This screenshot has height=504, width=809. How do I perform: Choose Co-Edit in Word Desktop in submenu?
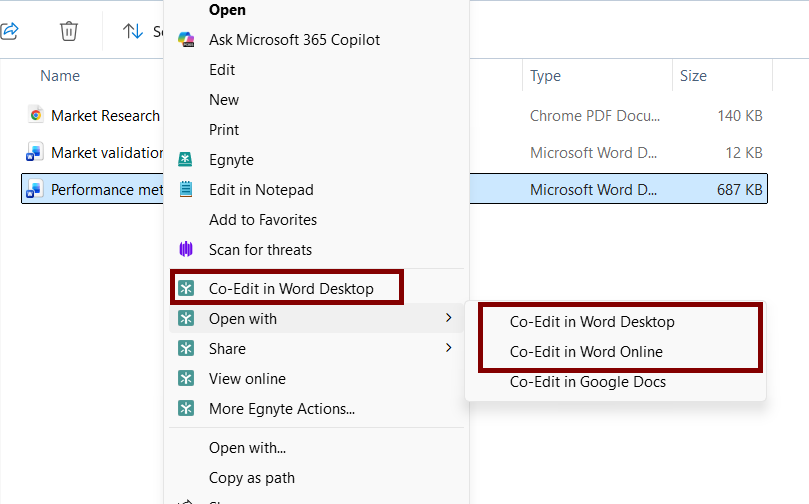click(592, 321)
